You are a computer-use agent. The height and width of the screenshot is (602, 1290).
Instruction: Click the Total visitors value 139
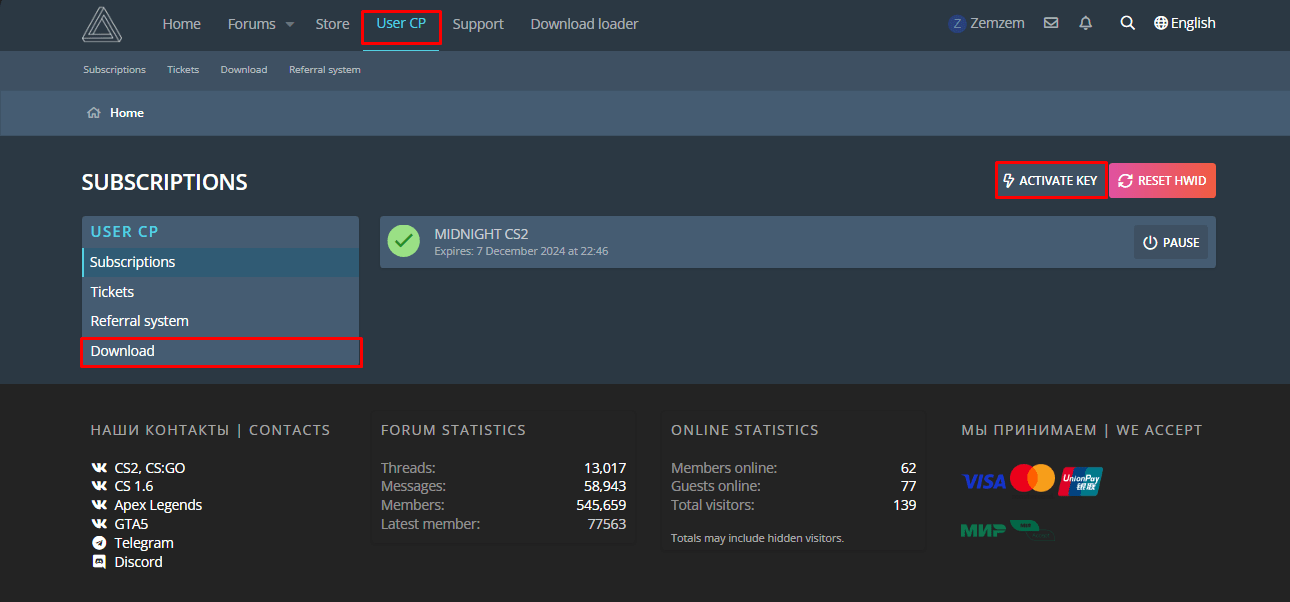coord(904,505)
